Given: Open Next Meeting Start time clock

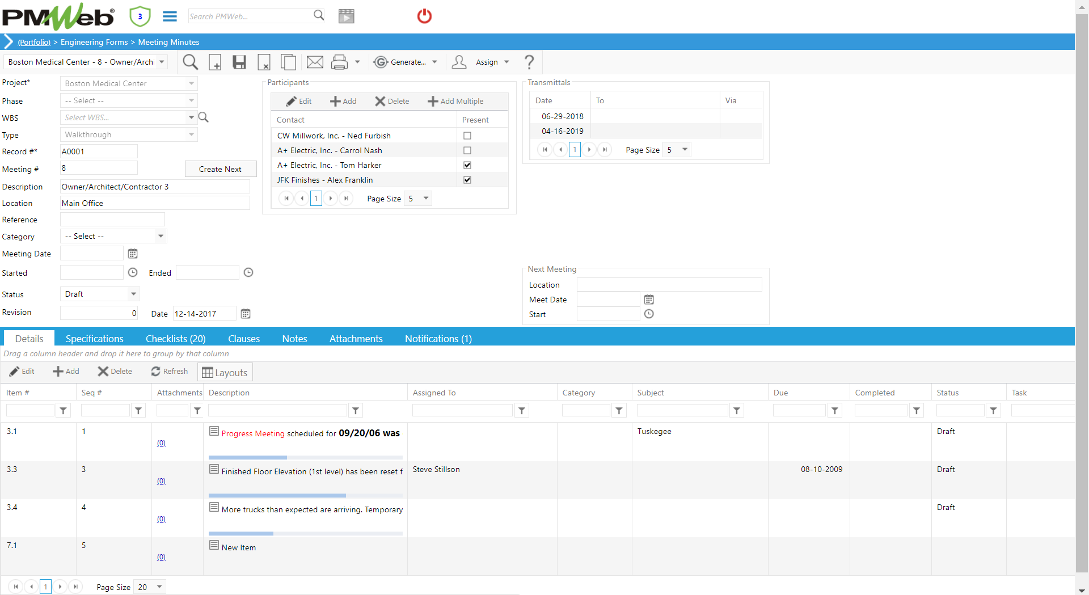Looking at the screenshot, I should [649, 314].
